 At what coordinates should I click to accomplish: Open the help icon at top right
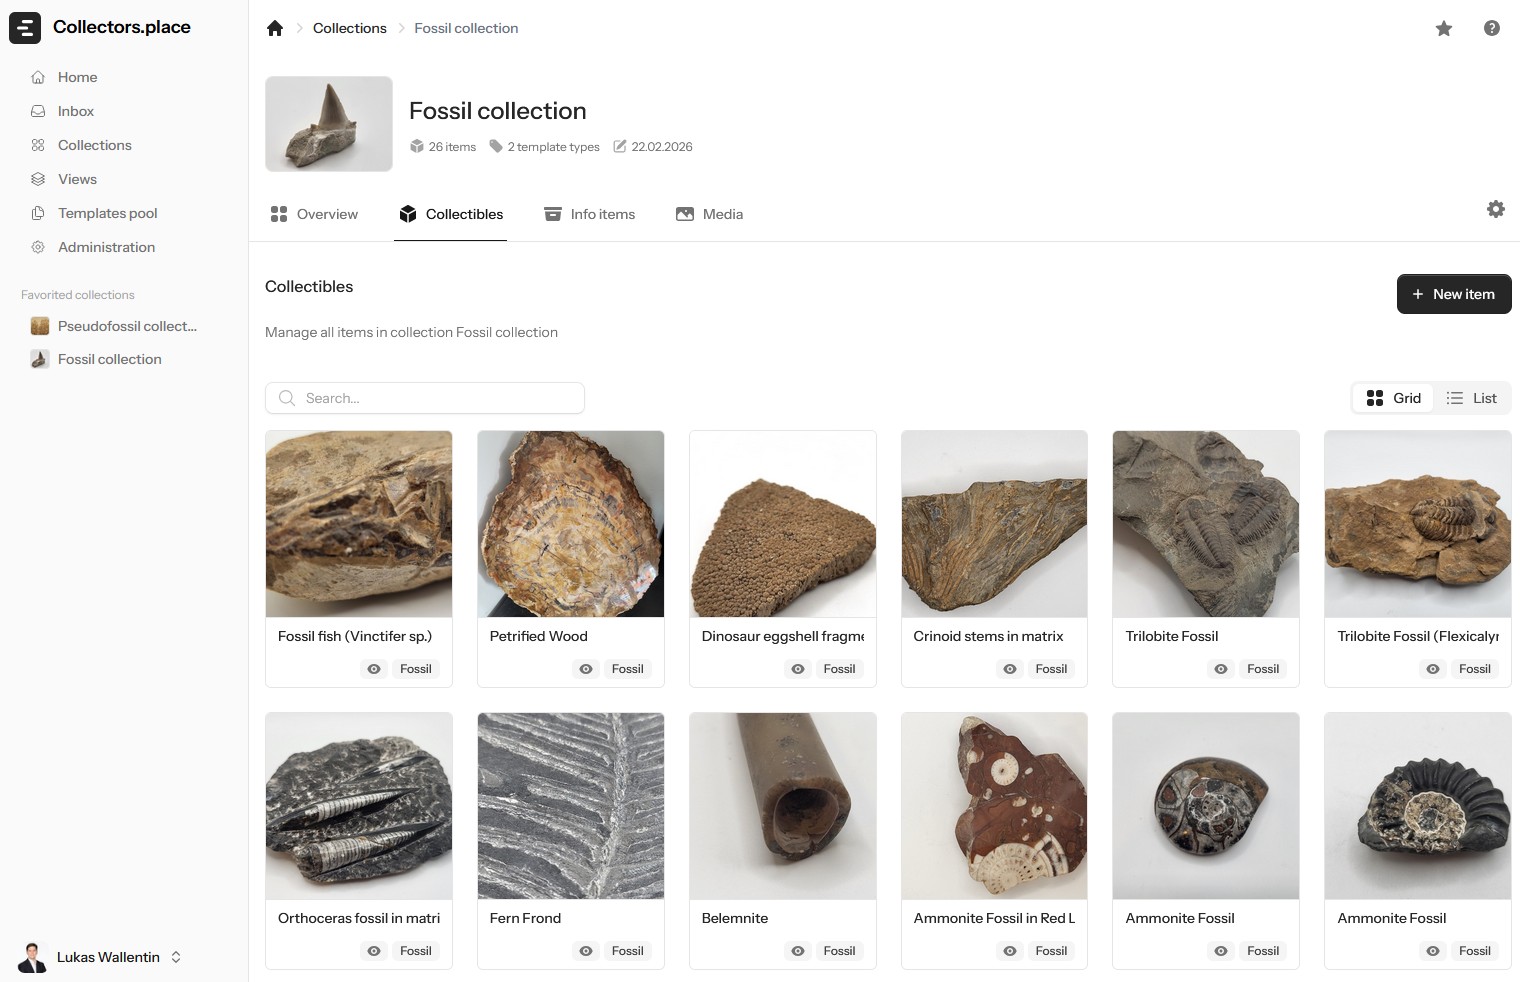1491,28
